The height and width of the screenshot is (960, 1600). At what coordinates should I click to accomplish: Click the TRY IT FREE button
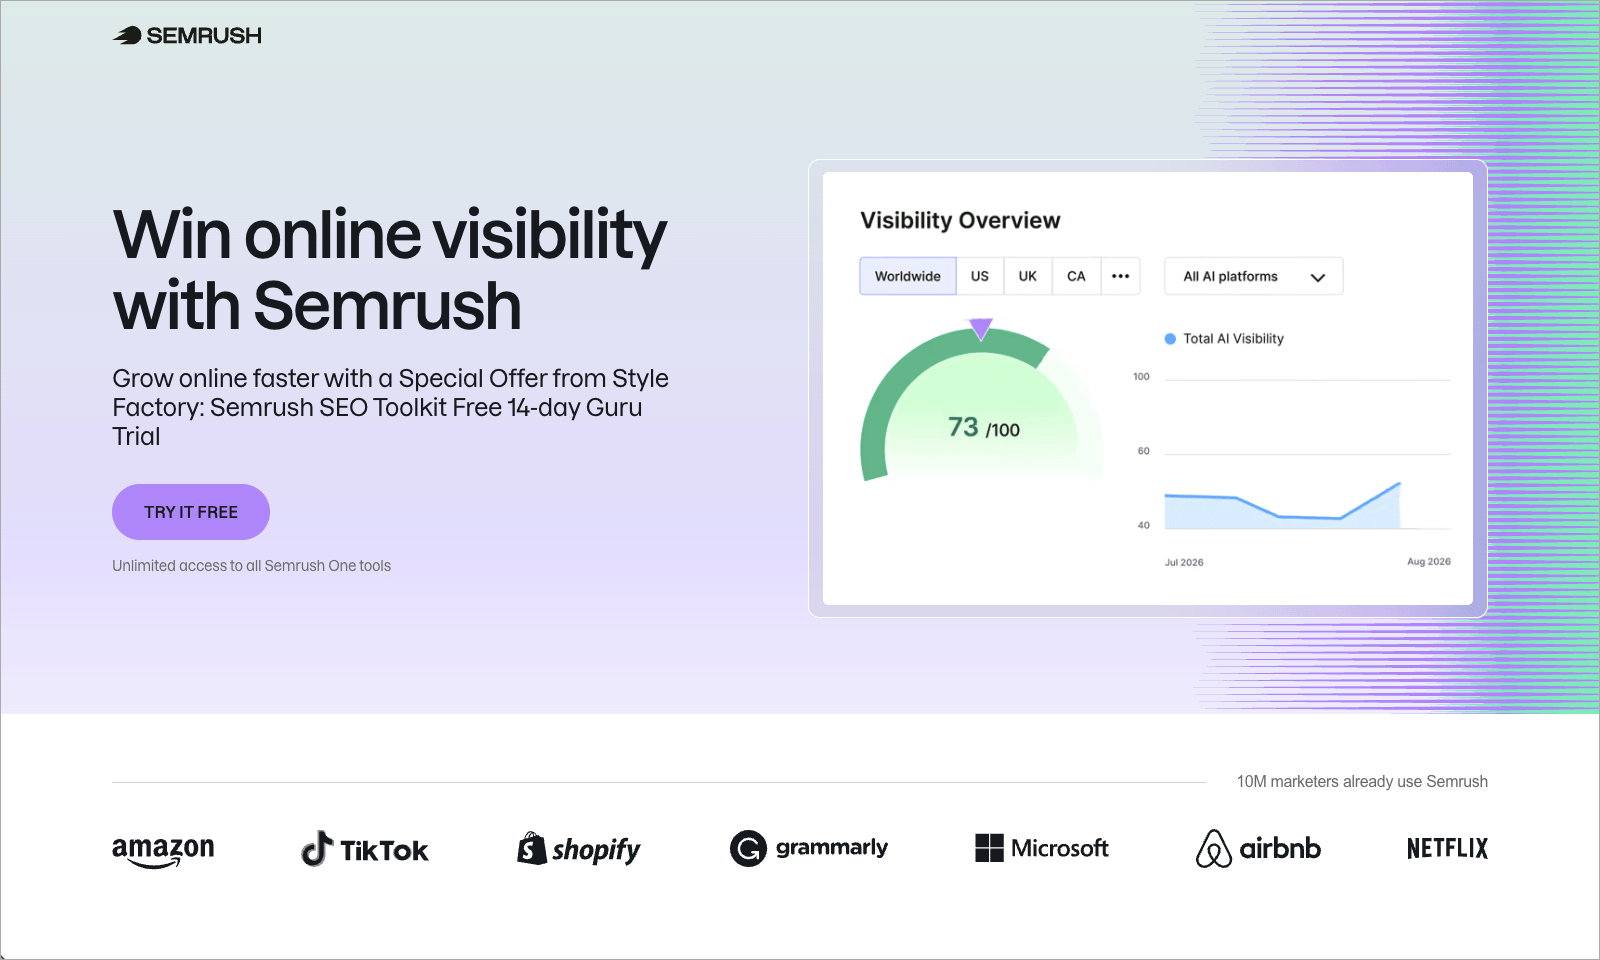click(x=191, y=512)
